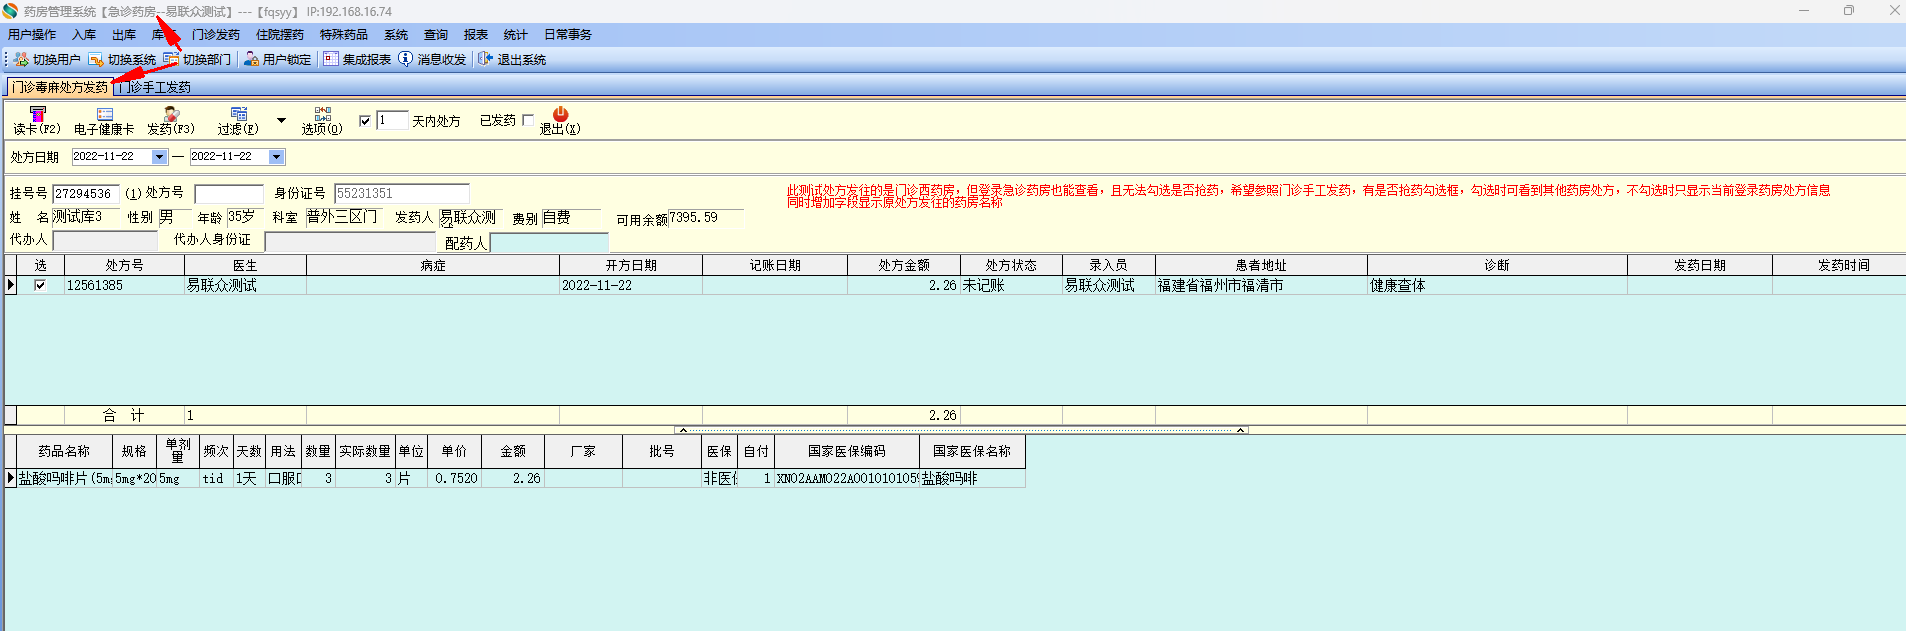
Task: Click the 福建省福州市福清市 address cell
Action: [x=1261, y=286]
